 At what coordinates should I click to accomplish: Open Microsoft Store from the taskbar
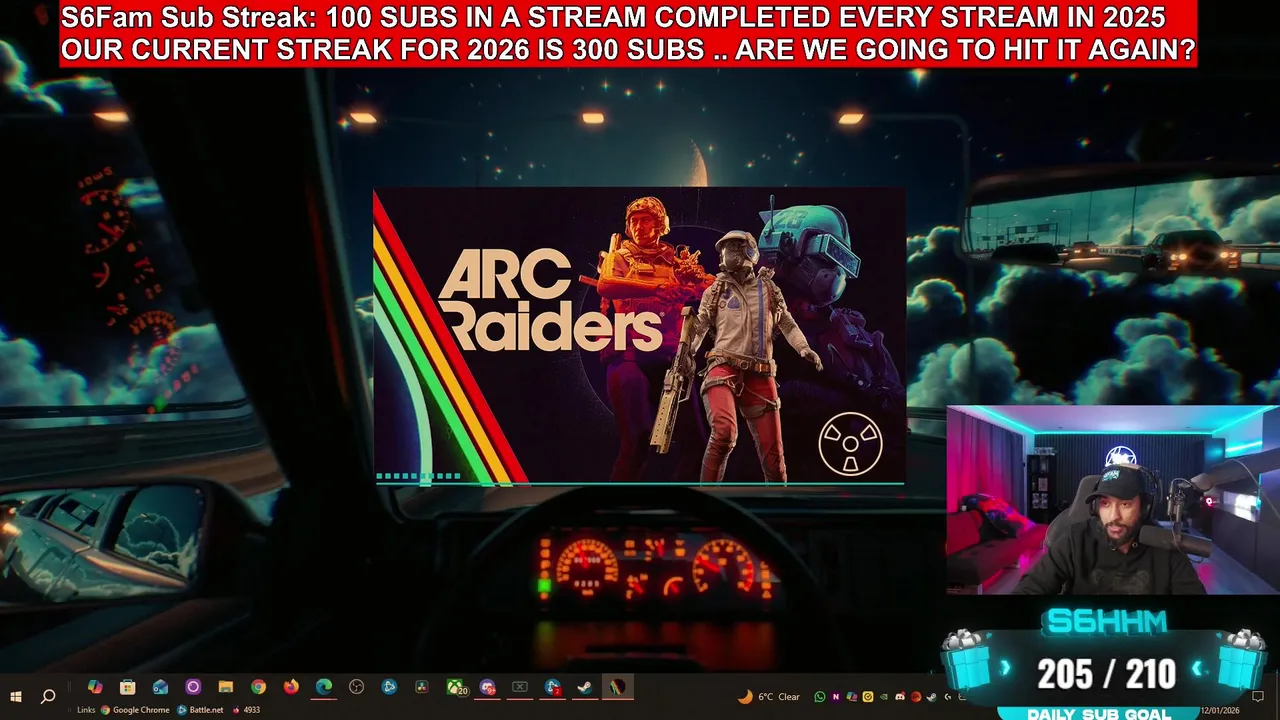pyautogui.click(x=128, y=687)
